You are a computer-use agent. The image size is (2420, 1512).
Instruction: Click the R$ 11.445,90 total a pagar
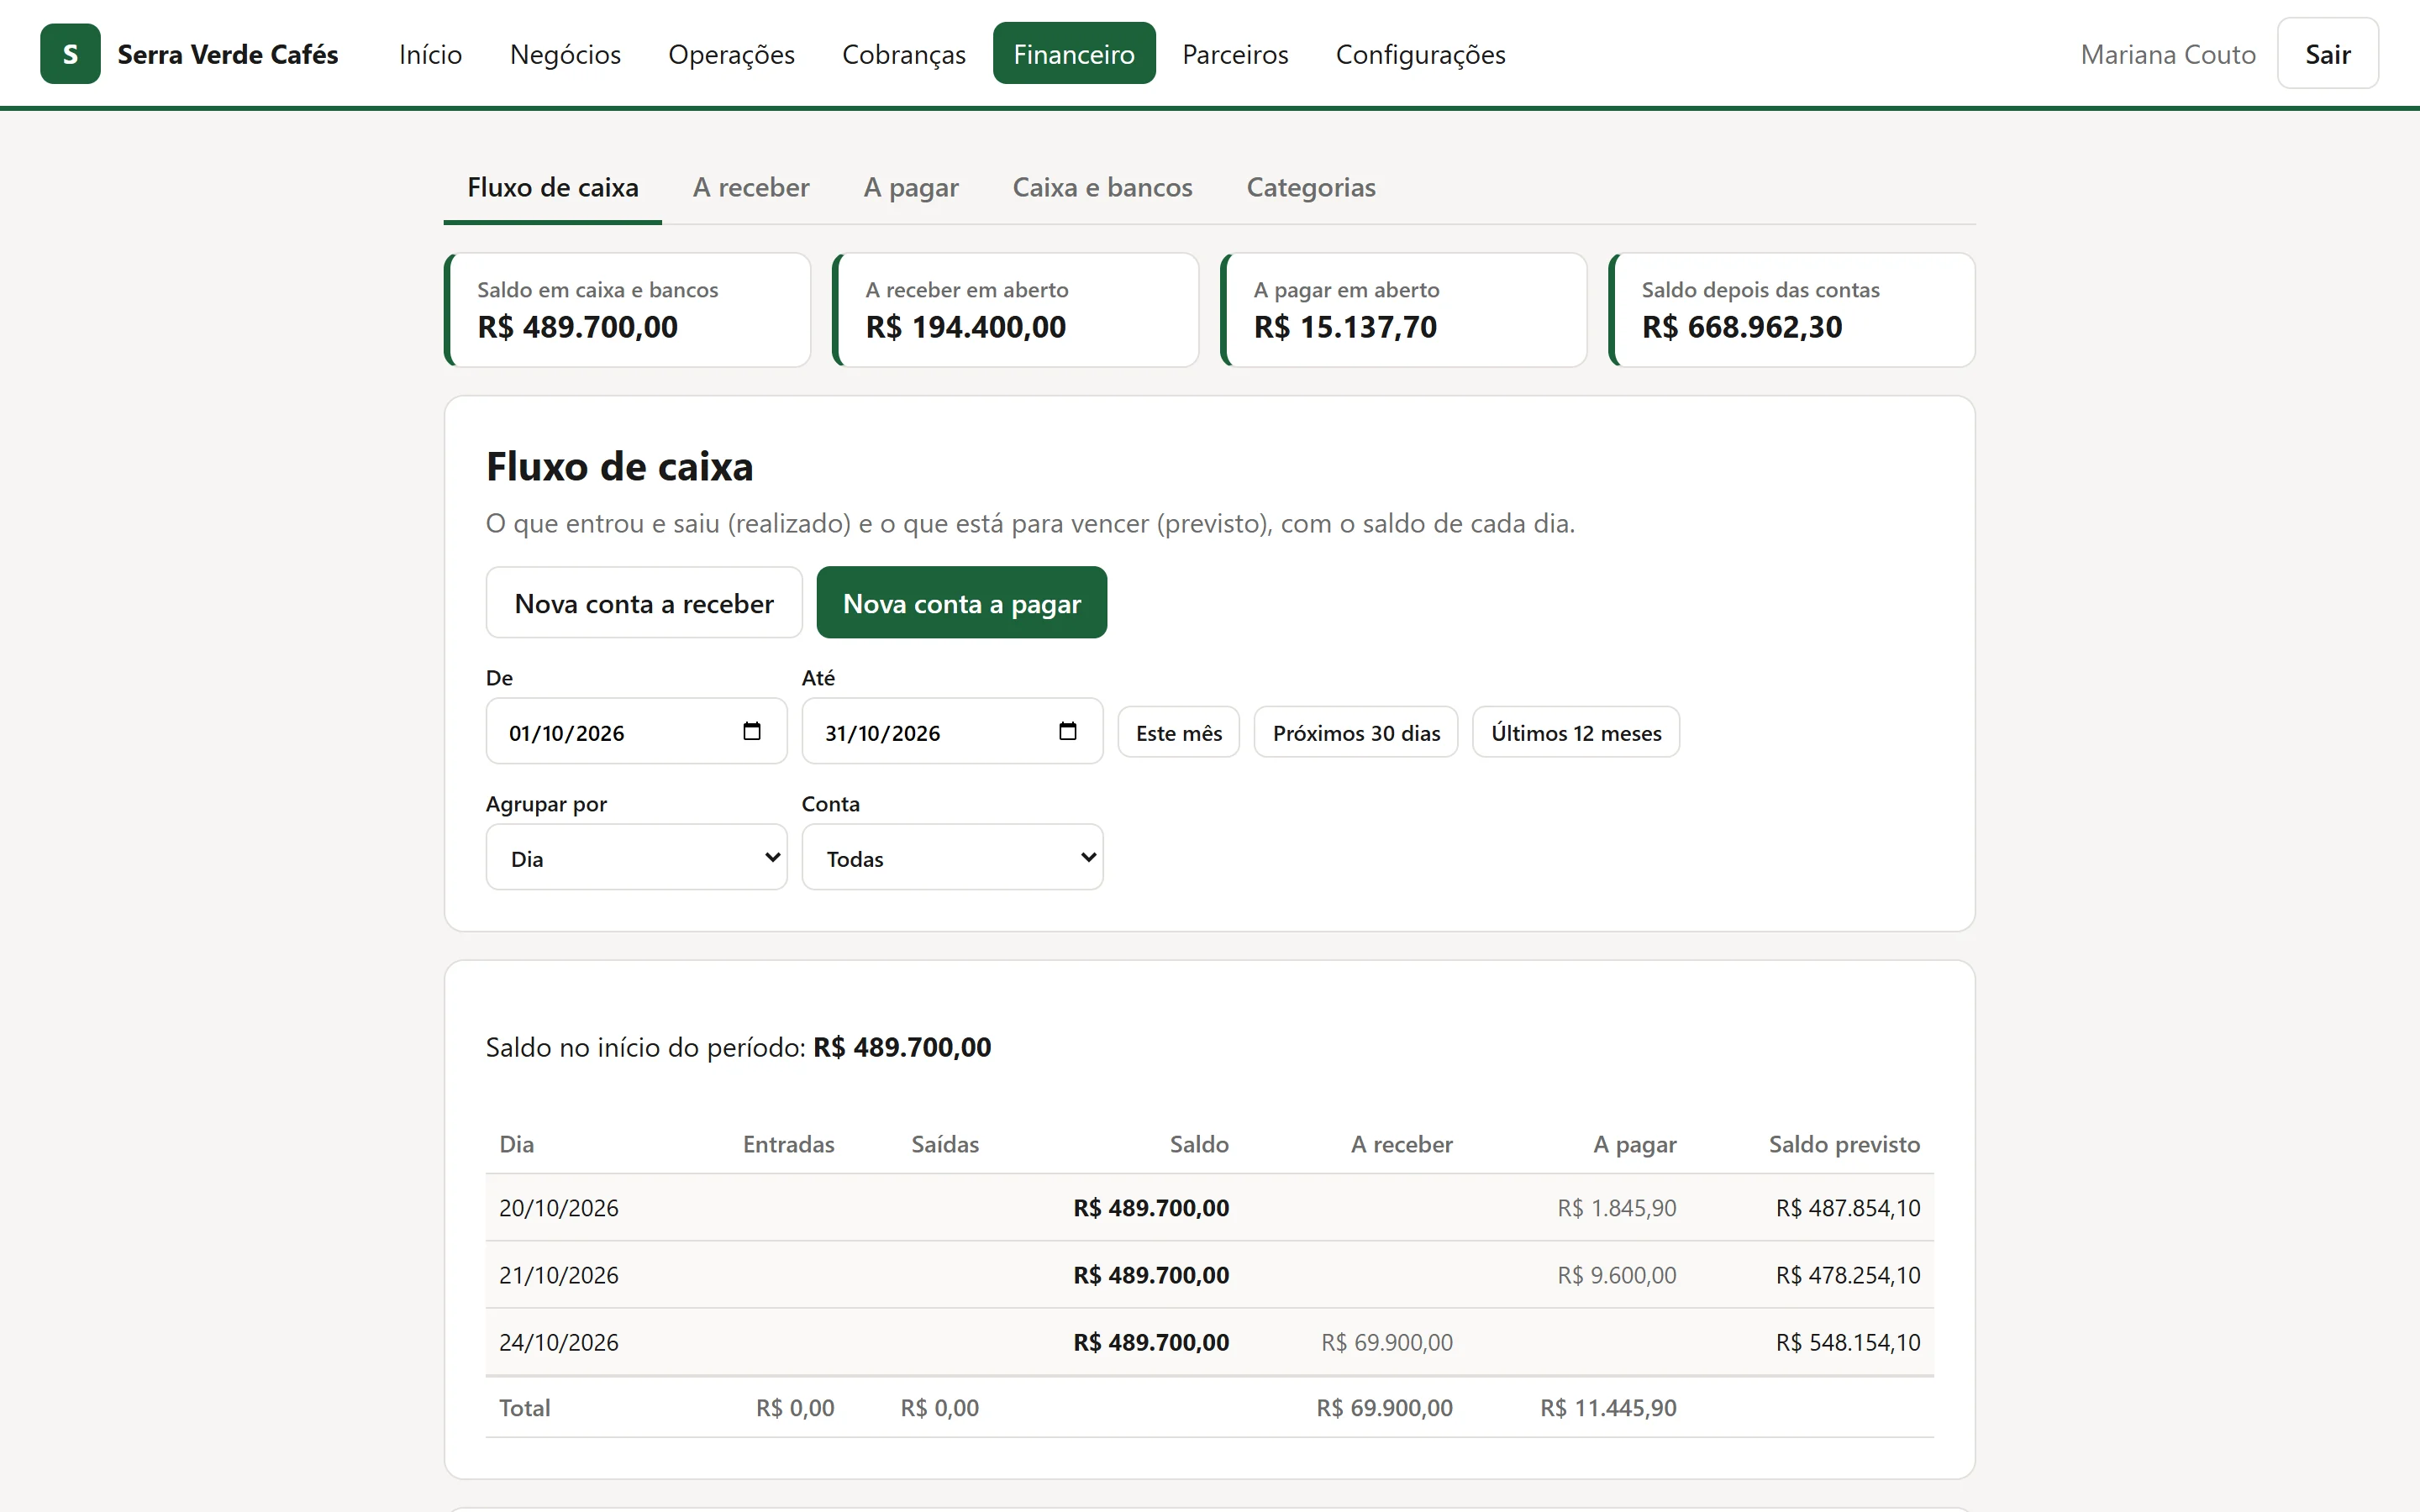click(1608, 1408)
